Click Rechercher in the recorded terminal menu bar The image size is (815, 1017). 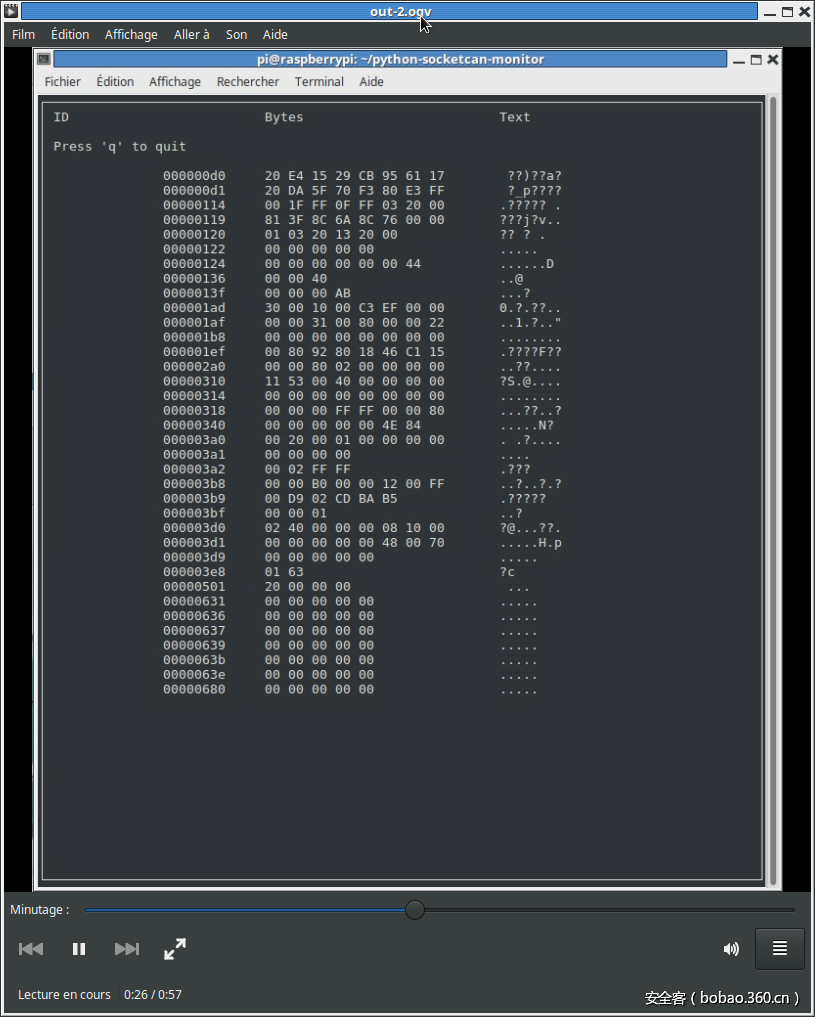click(248, 81)
